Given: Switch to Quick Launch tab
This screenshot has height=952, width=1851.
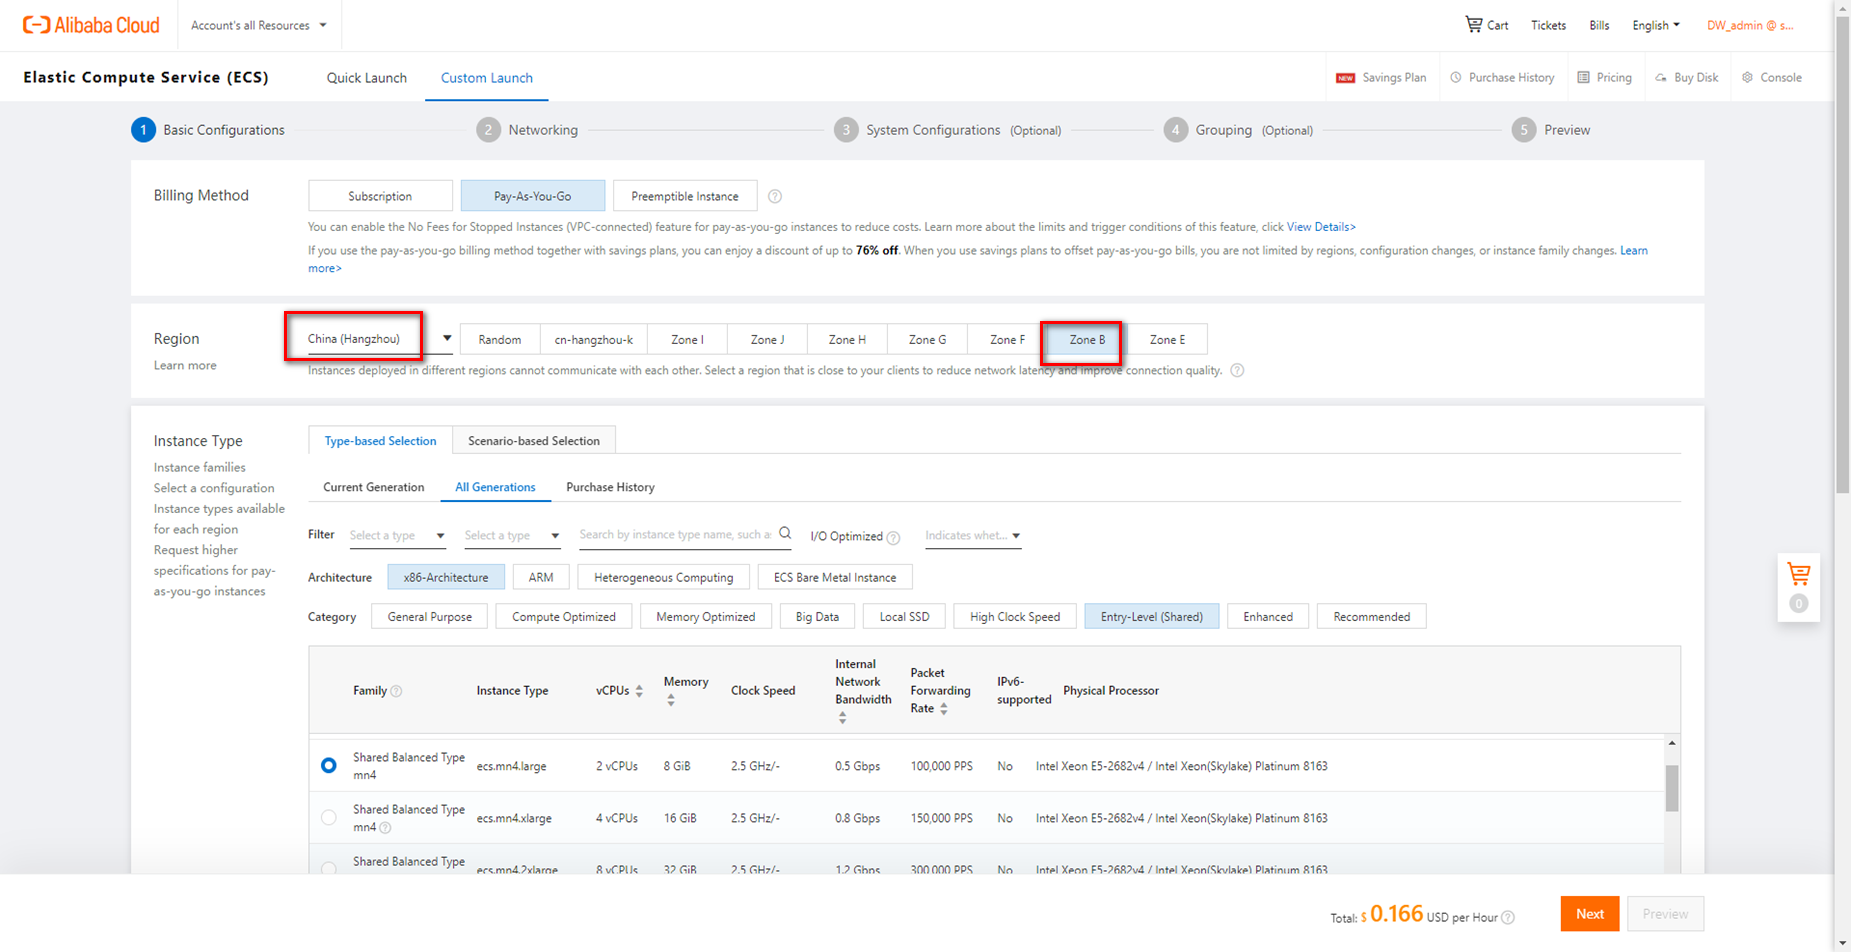Looking at the screenshot, I should coord(367,78).
